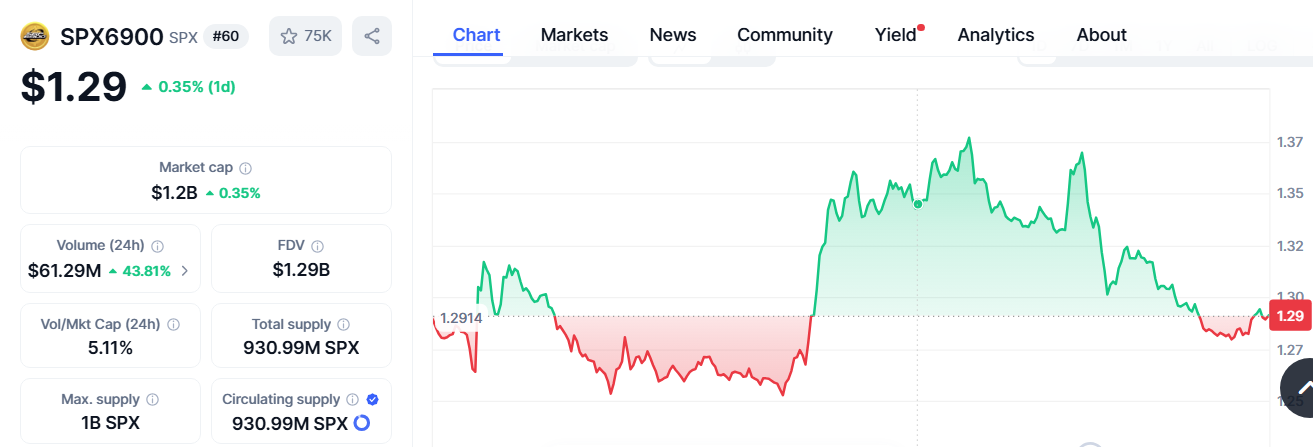Click the green data point marker on chart
The image size is (1313, 447).
(918, 204)
